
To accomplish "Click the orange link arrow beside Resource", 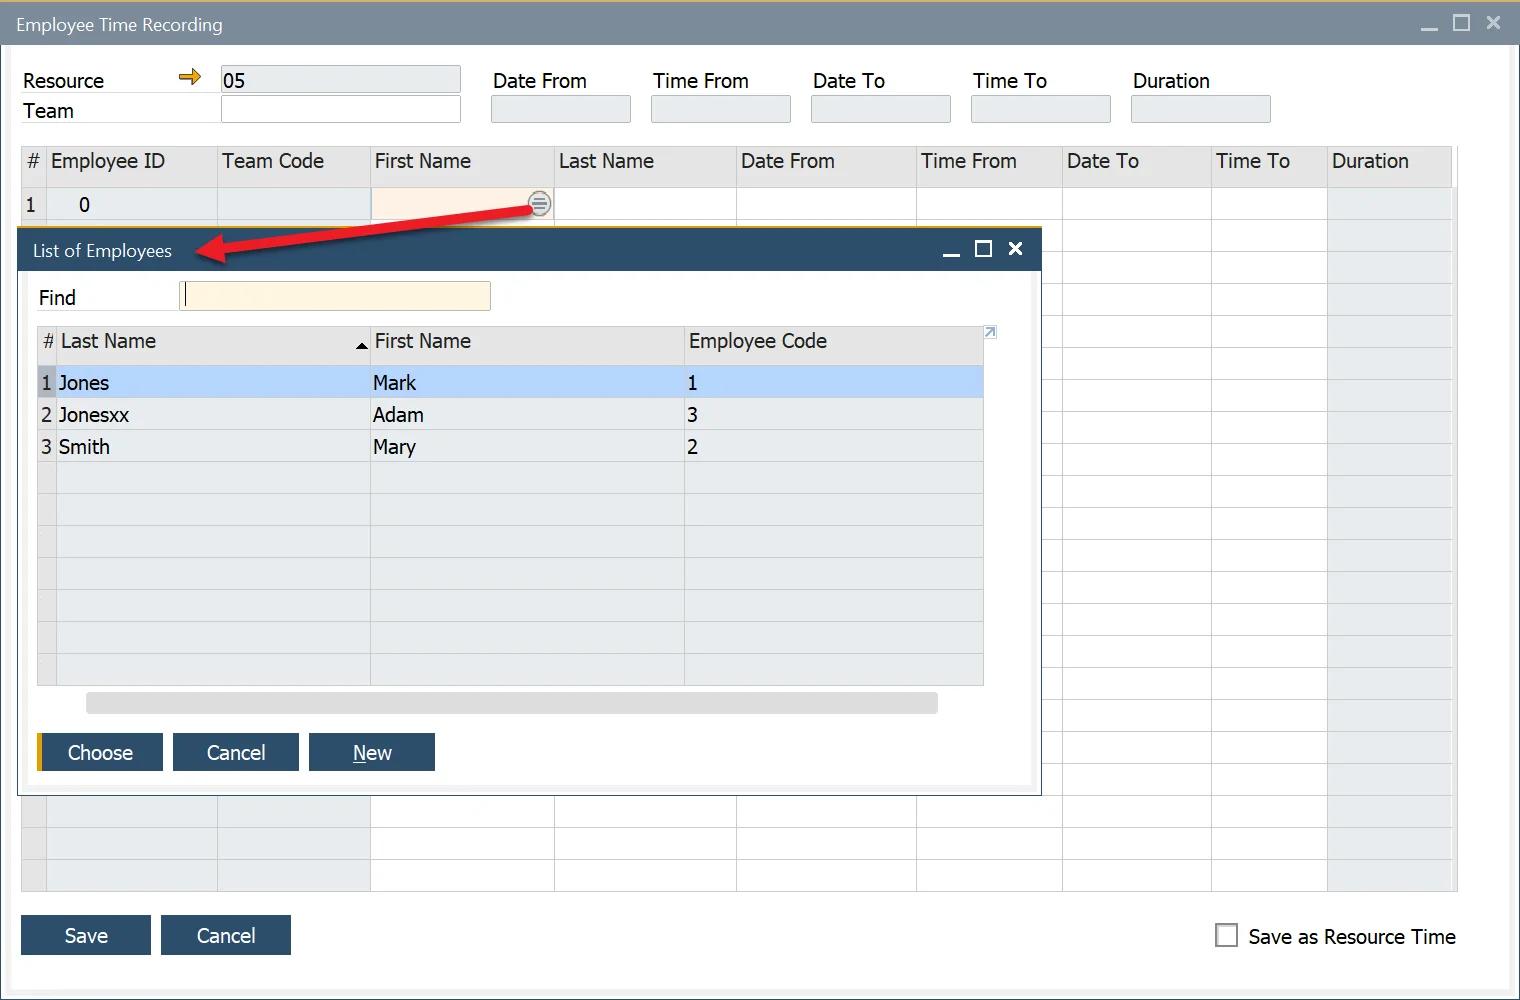I will click(189, 77).
